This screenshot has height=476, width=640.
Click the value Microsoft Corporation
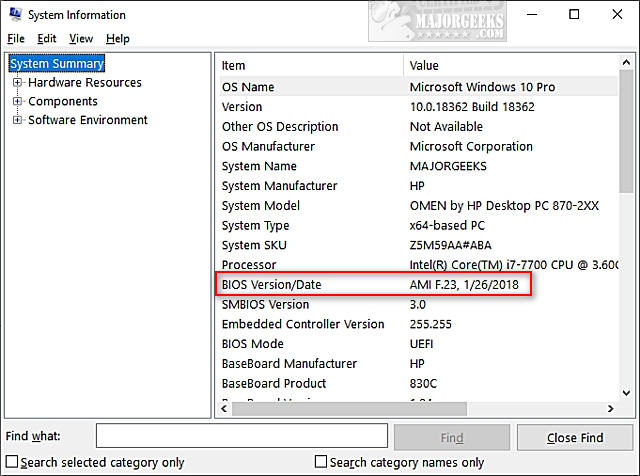coord(471,146)
